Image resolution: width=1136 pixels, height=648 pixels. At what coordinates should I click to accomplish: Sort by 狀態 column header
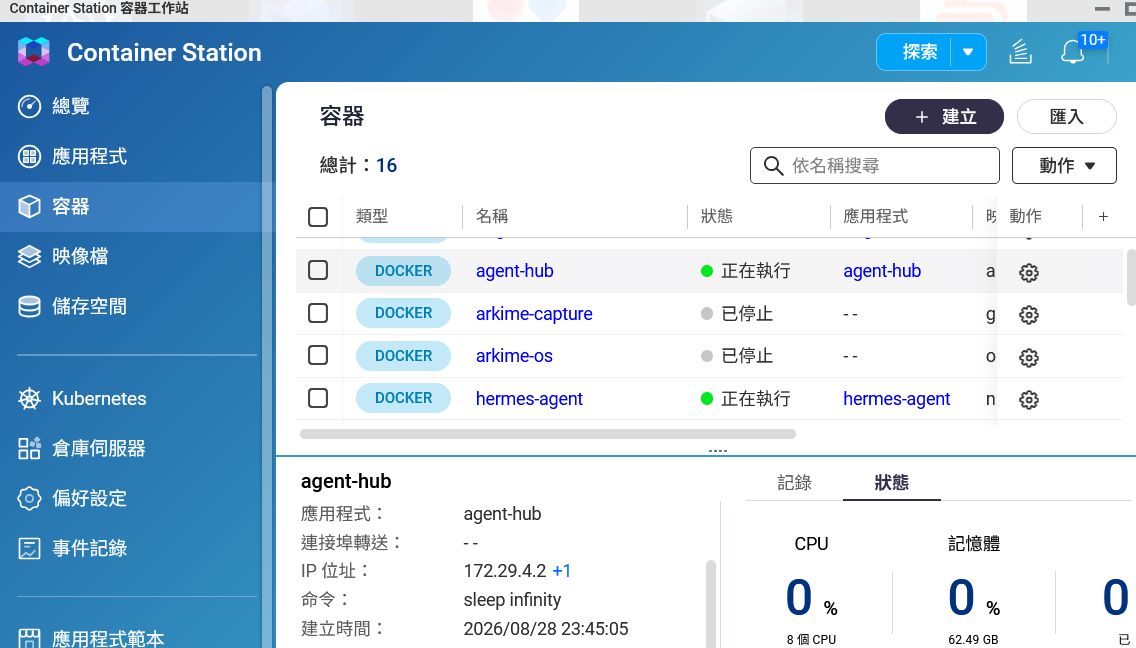click(717, 216)
